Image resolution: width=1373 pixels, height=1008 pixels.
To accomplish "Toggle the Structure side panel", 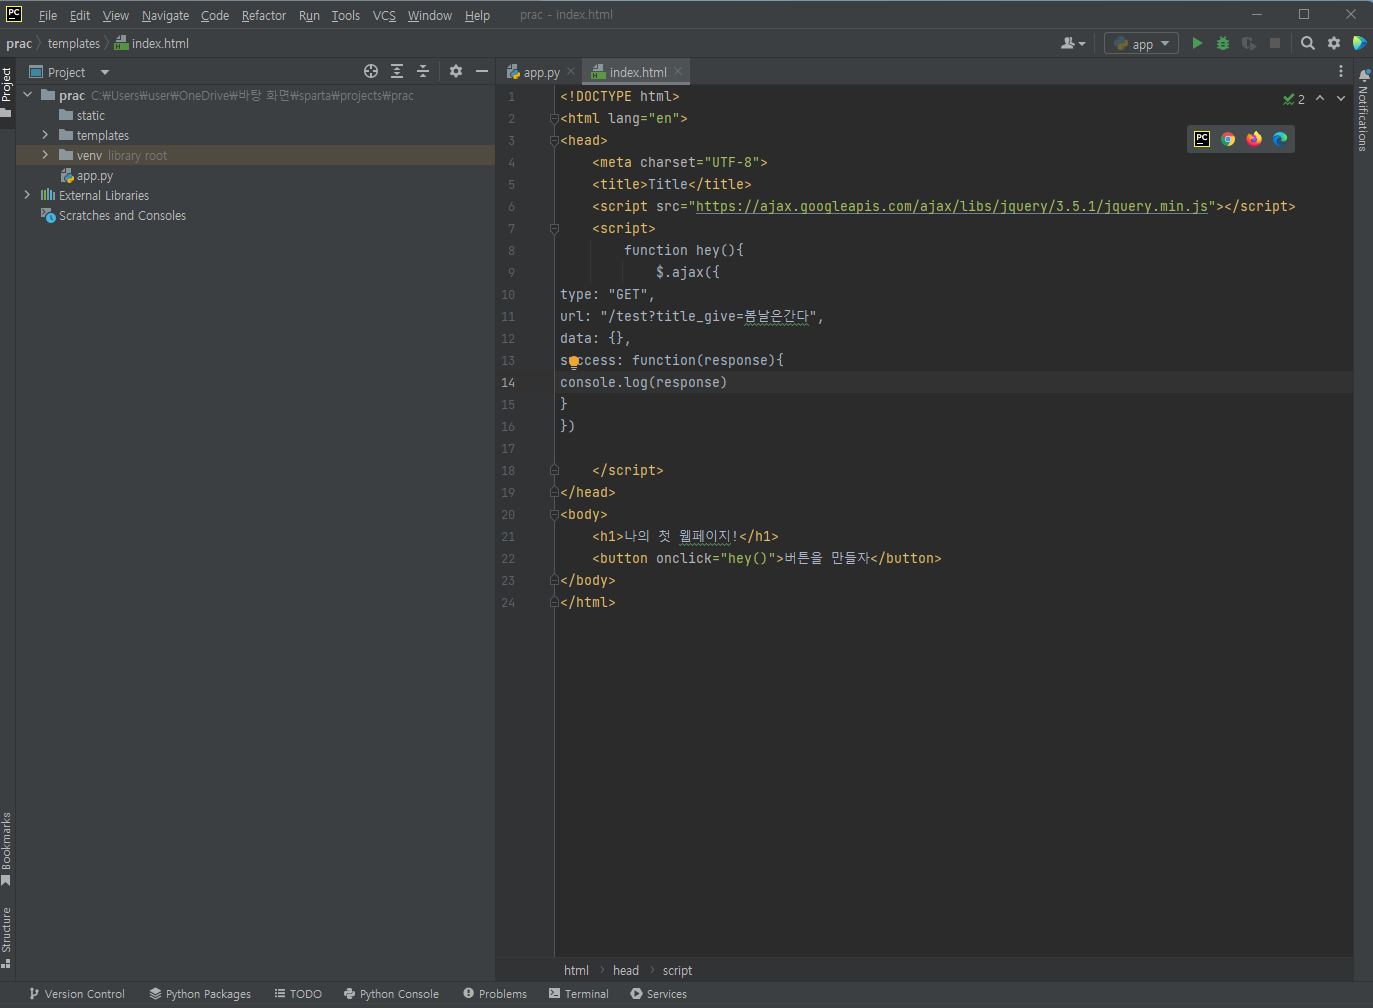I will click(6, 937).
